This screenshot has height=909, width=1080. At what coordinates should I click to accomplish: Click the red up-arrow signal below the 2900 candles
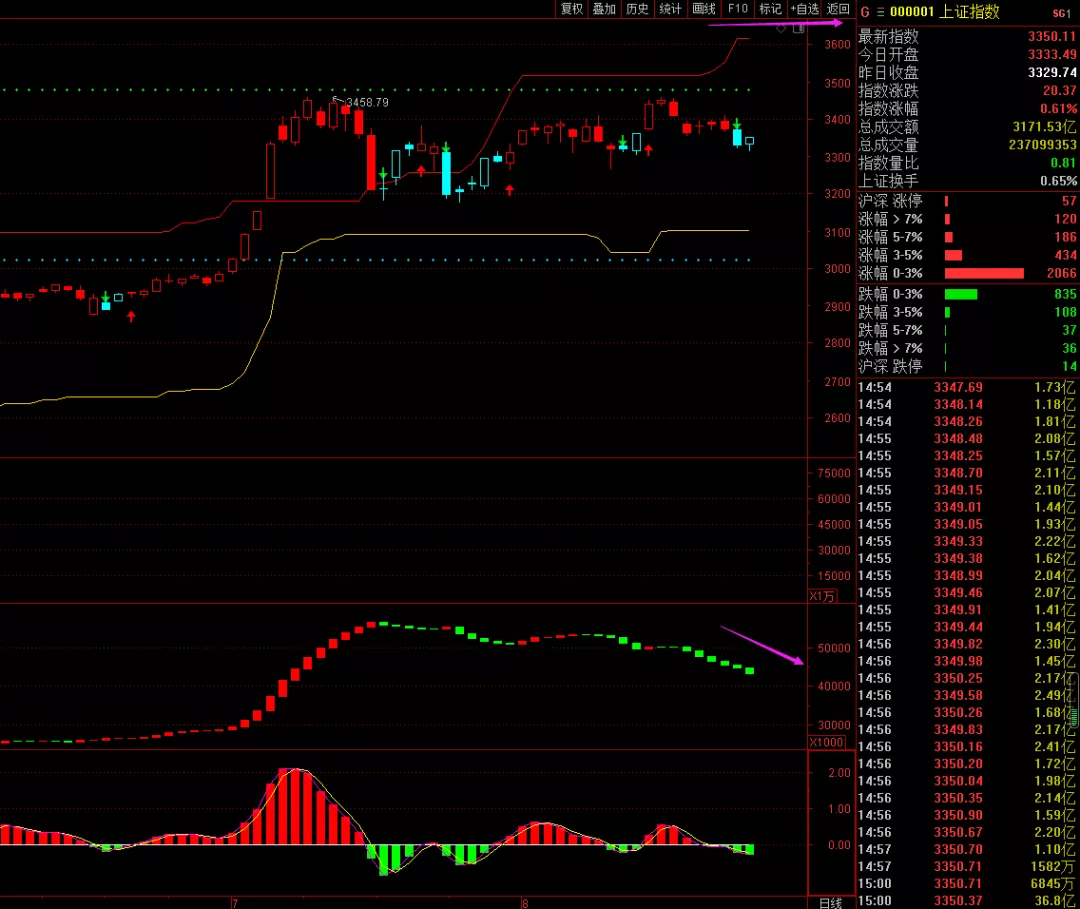point(131,316)
